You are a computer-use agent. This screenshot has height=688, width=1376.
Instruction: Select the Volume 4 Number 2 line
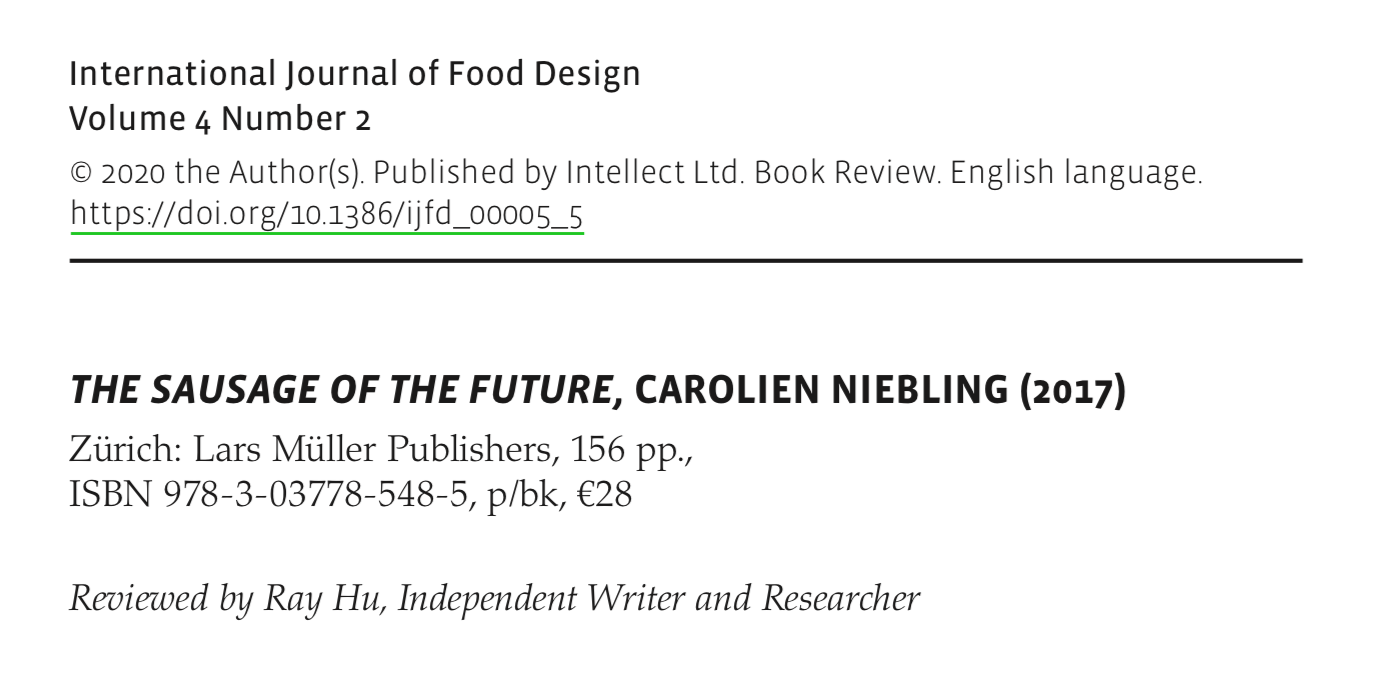tap(220, 121)
